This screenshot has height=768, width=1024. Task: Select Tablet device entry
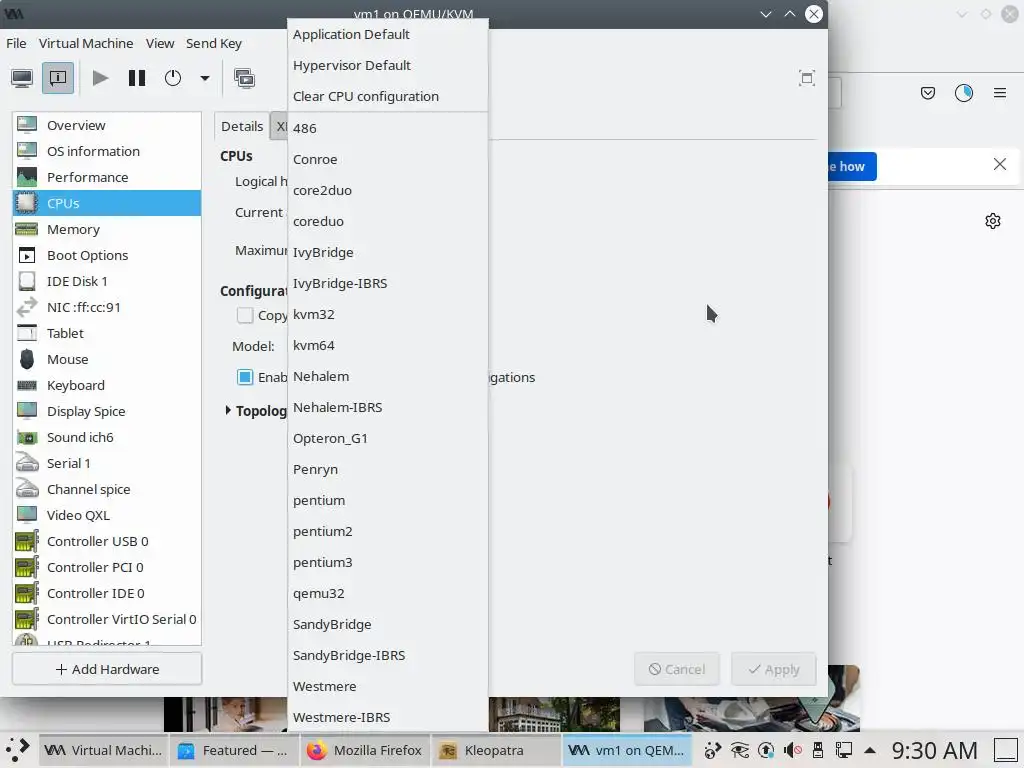point(107,334)
